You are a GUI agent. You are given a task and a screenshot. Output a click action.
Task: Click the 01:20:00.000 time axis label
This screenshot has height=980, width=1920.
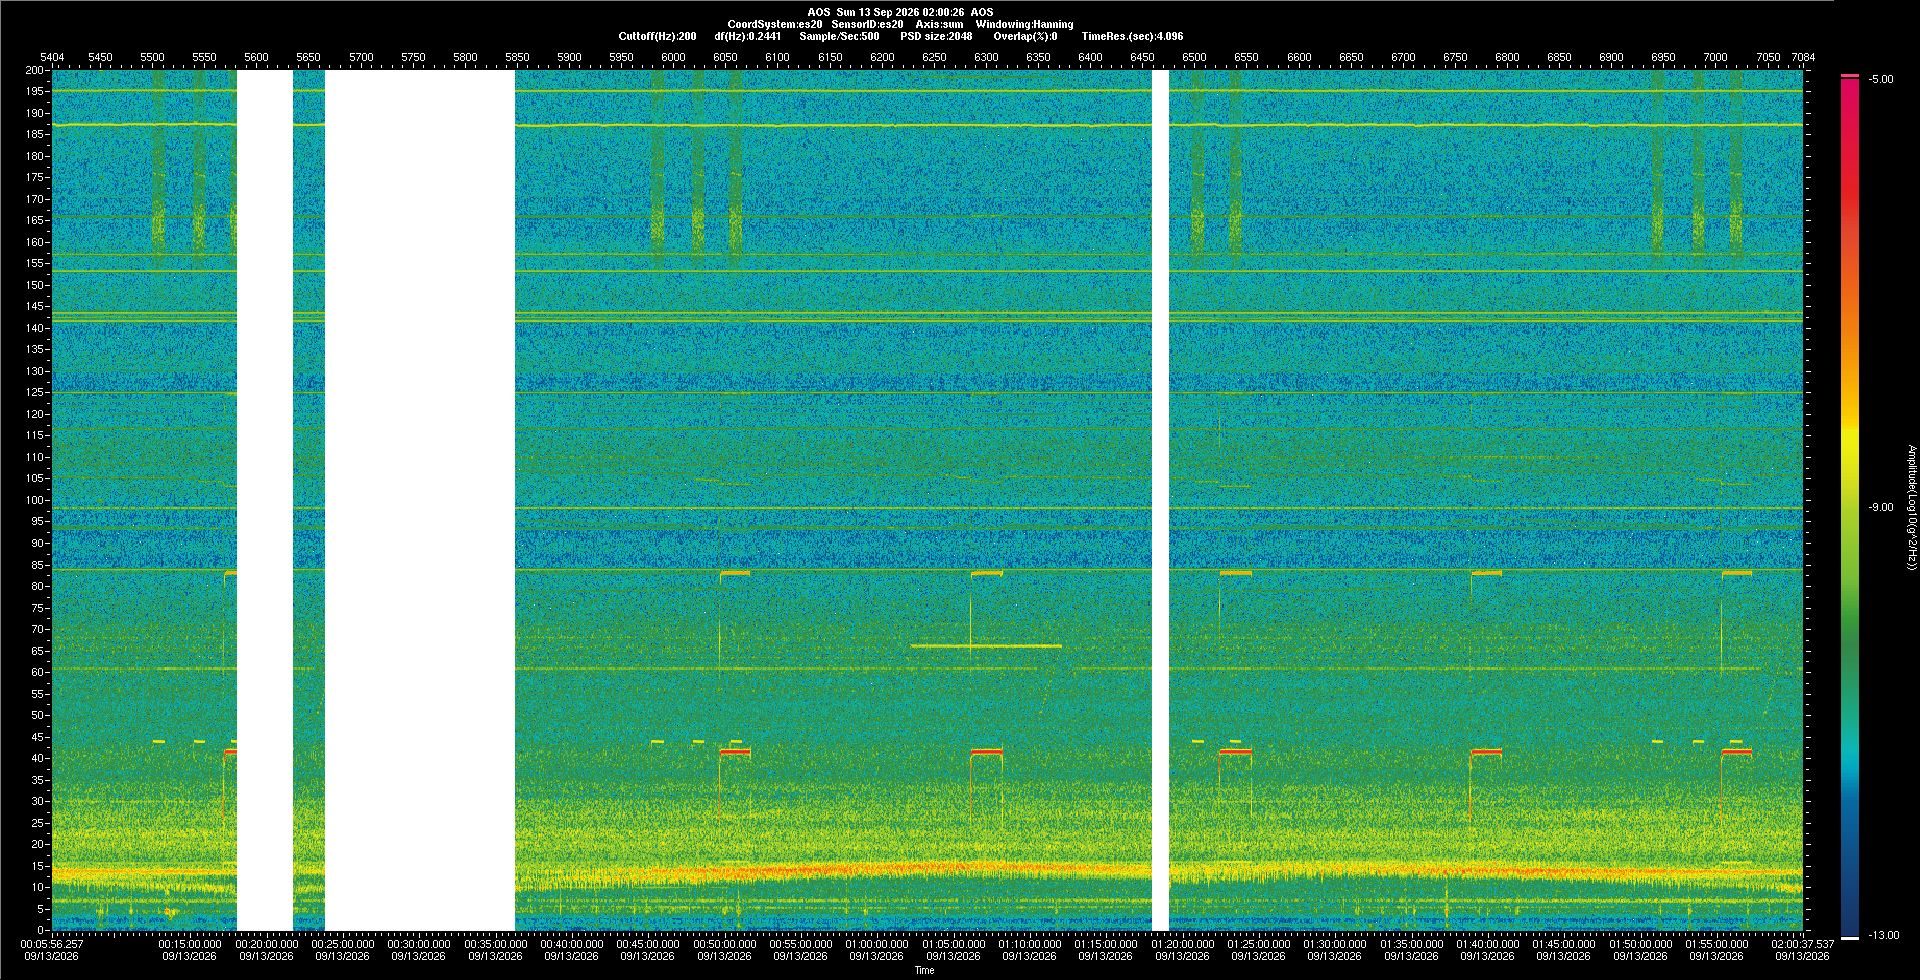1182,944
